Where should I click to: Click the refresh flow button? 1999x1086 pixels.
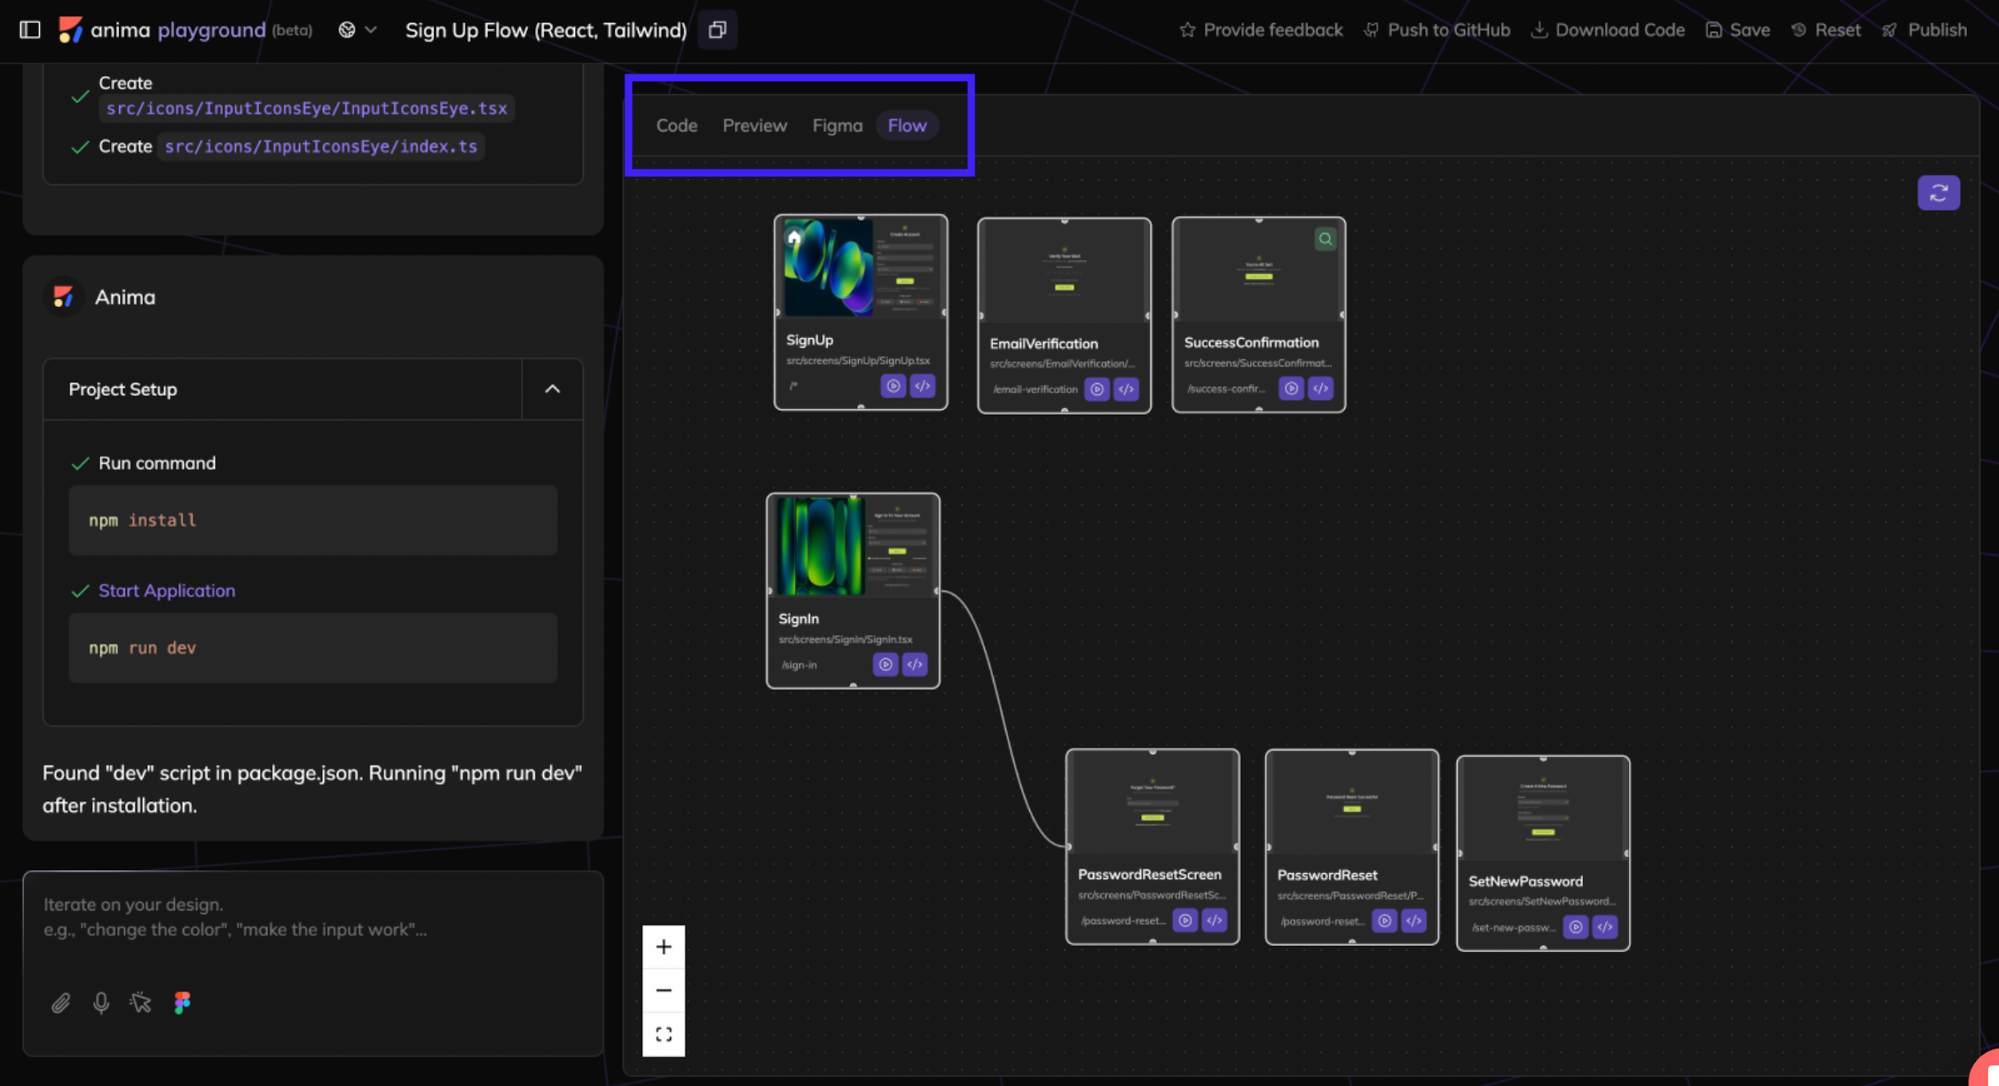[1938, 193]
